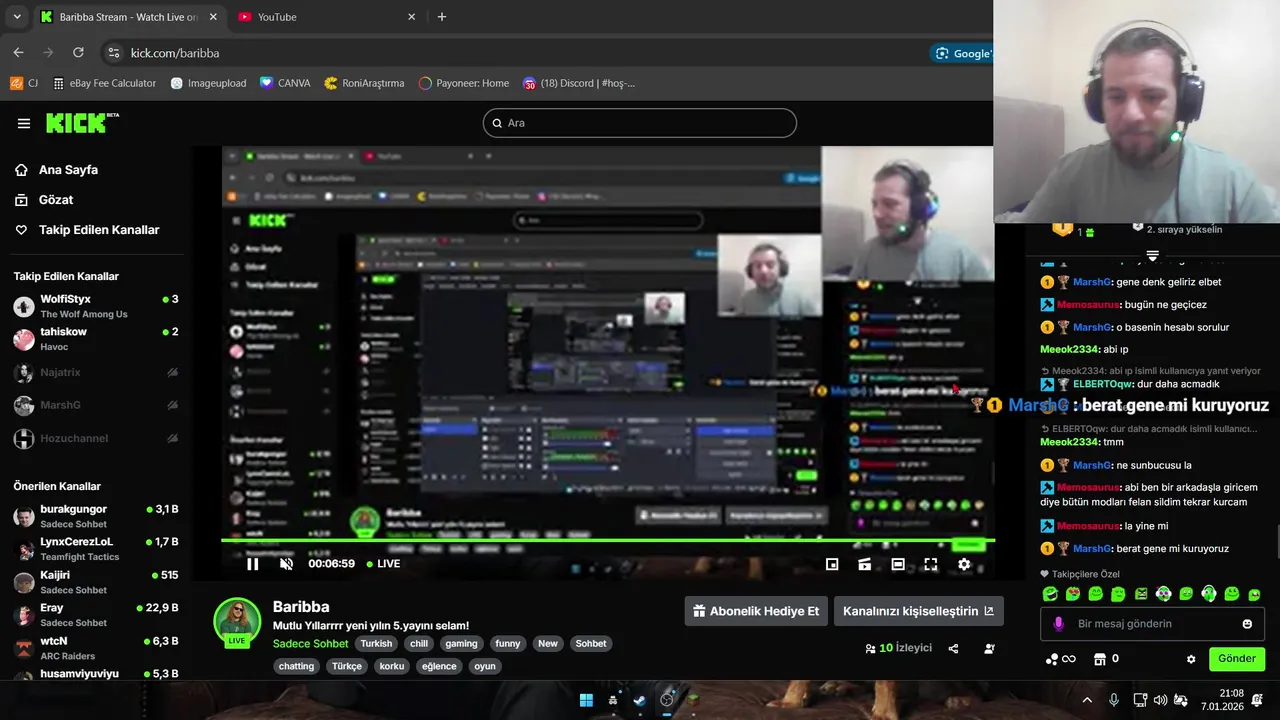Click Baribba's channel avatar
The height and width of the screenshot is (720, 1280).
pyautogui.click(x=237, y=621)
